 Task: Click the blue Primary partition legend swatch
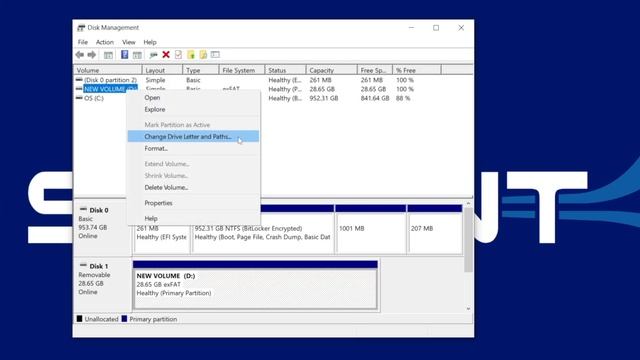pos(124,319)
